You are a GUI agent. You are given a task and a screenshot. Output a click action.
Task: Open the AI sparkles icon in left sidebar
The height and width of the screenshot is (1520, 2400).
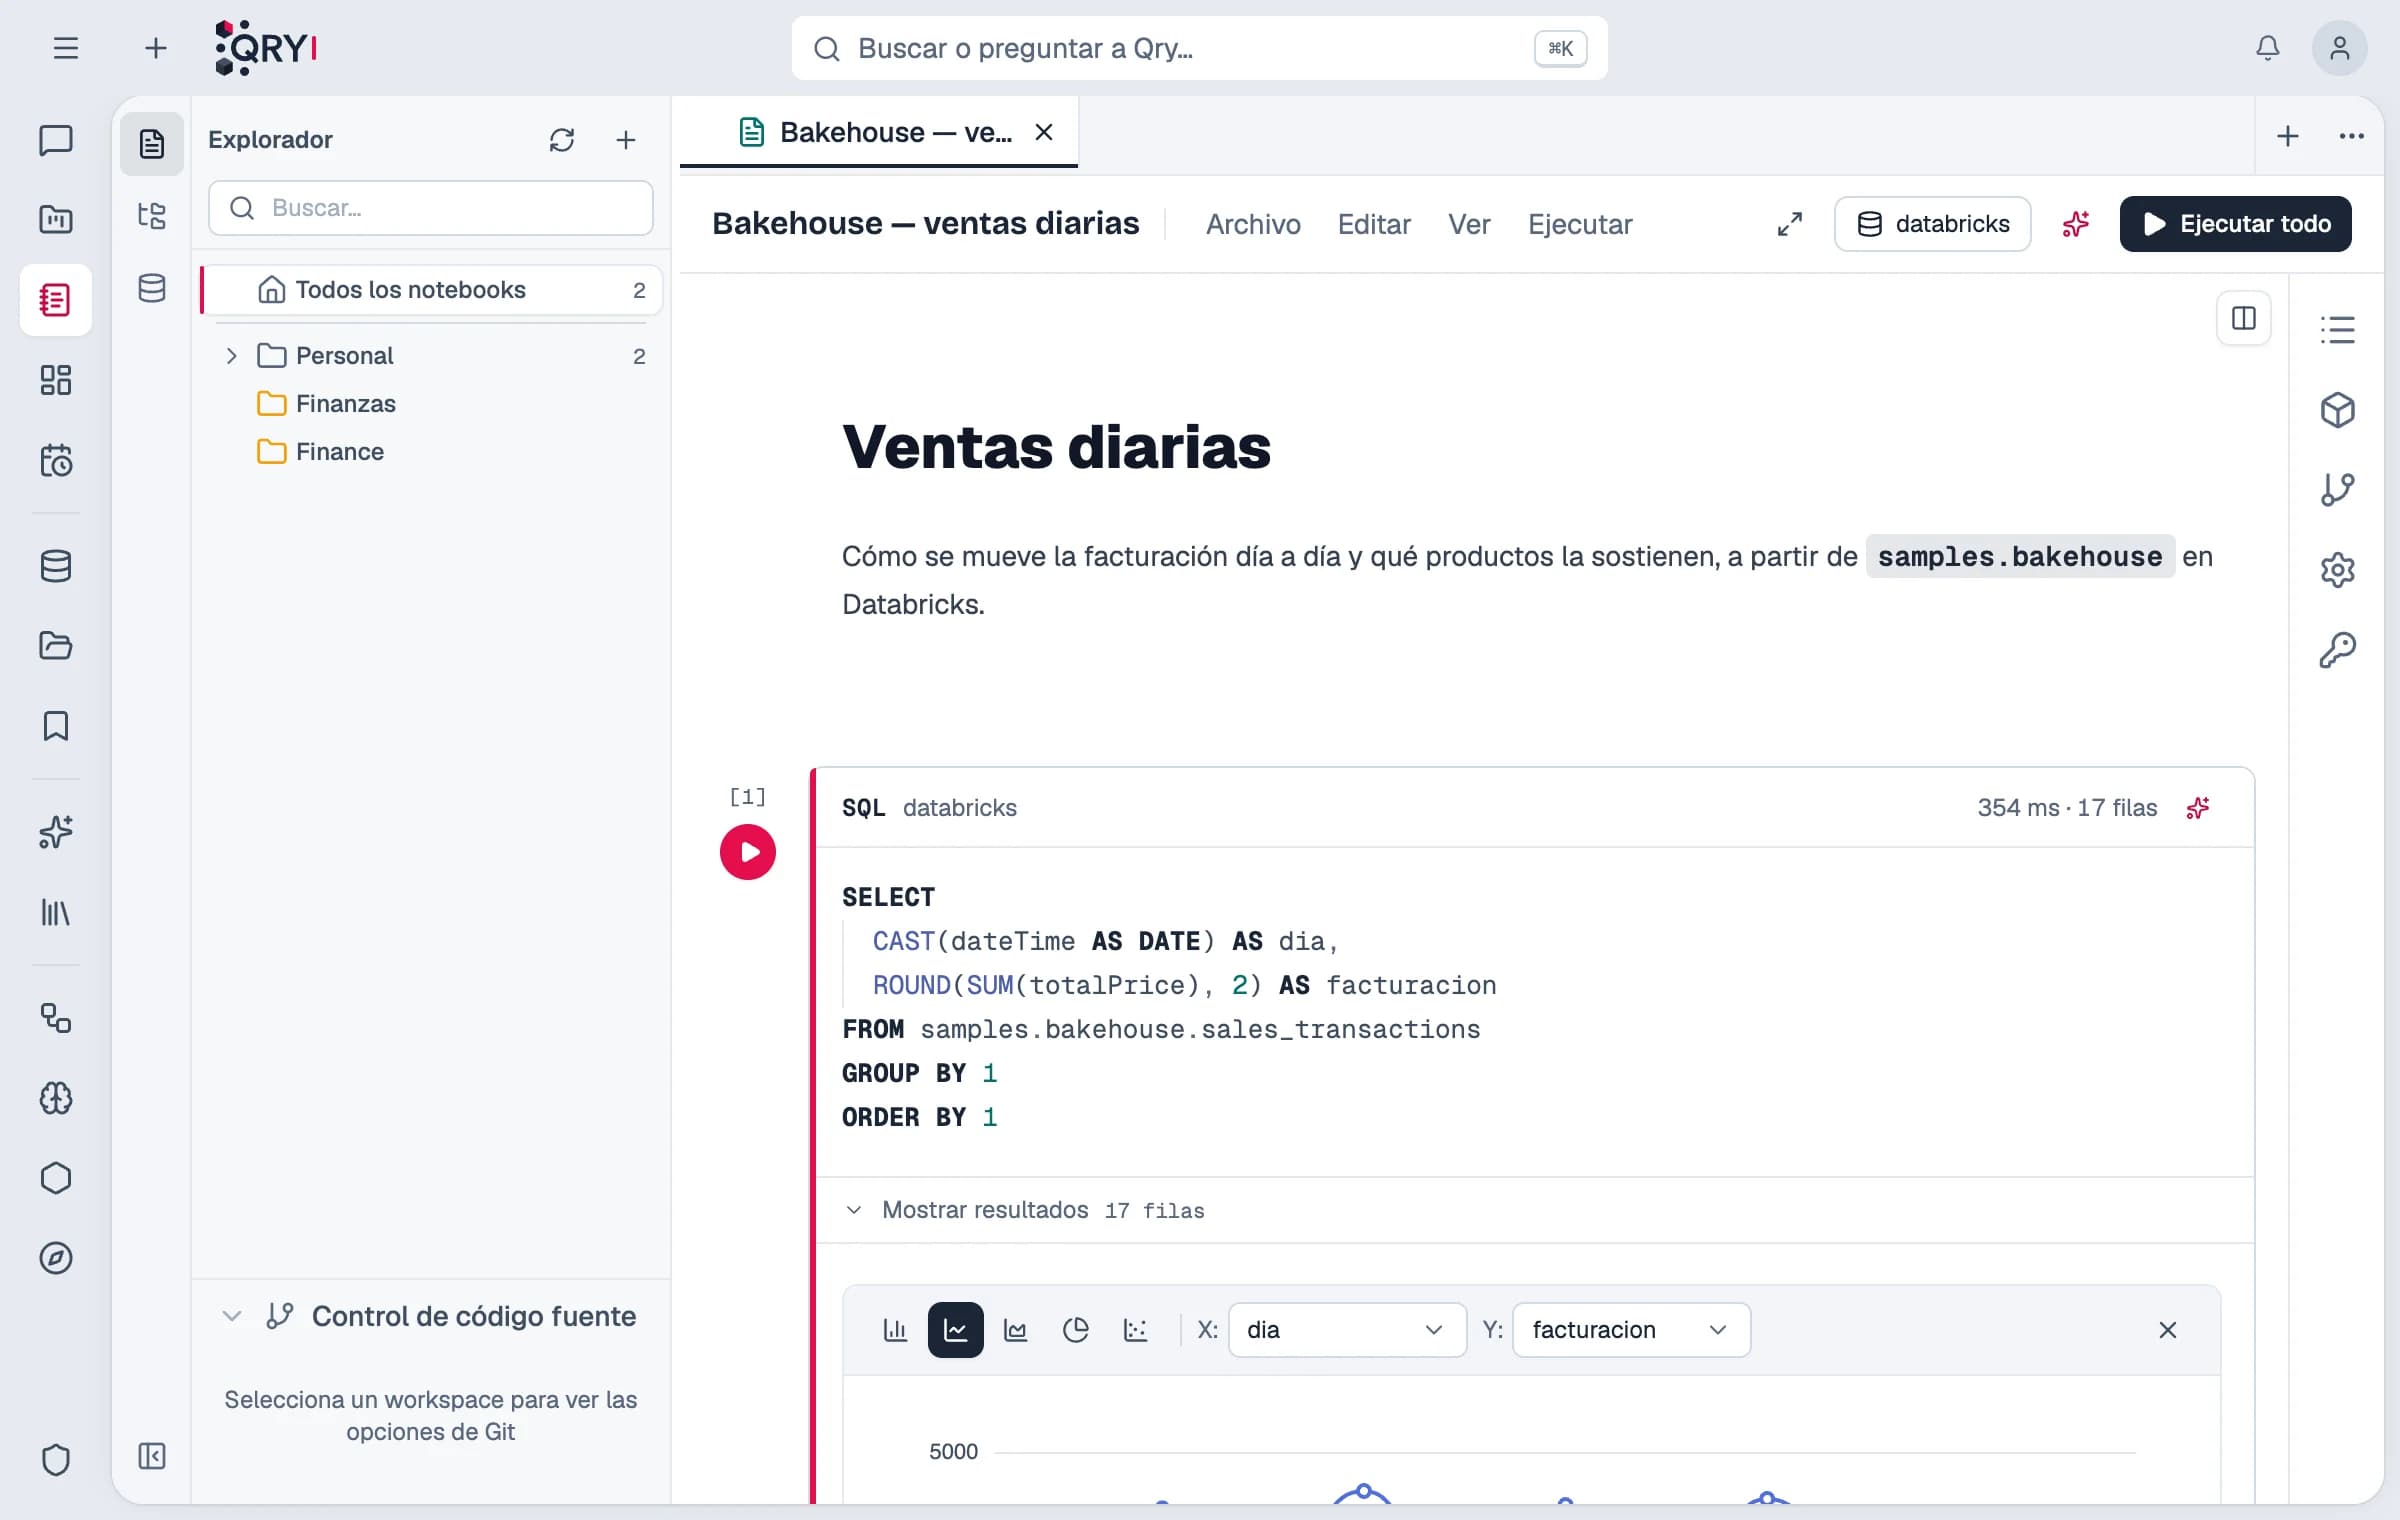click(56, 832)
